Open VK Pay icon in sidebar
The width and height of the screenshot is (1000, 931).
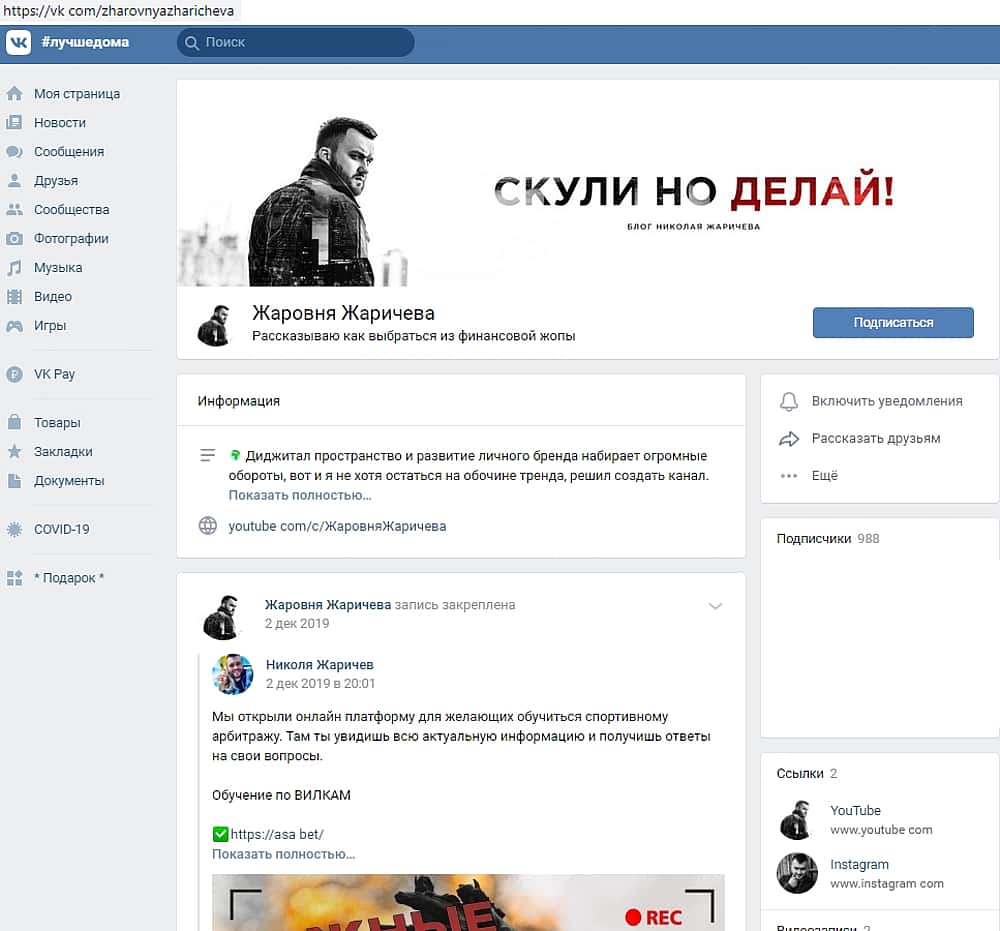tap(14, 374)
